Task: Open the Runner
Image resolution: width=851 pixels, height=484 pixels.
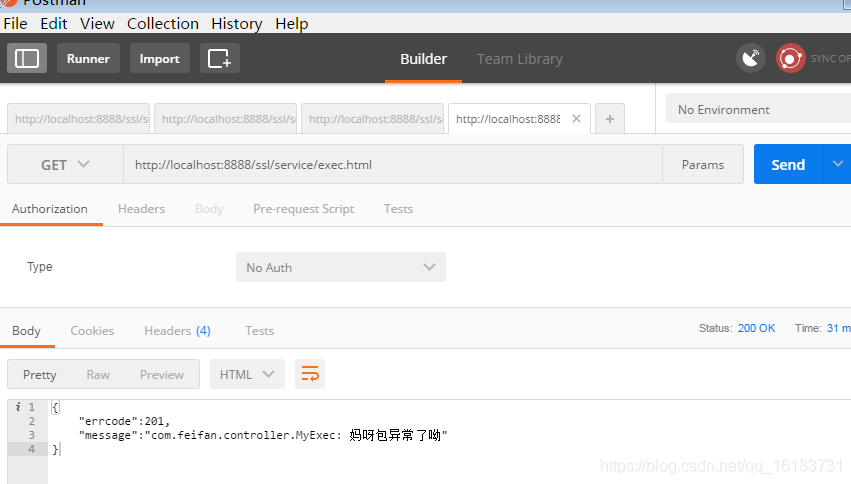Action: 88,58
